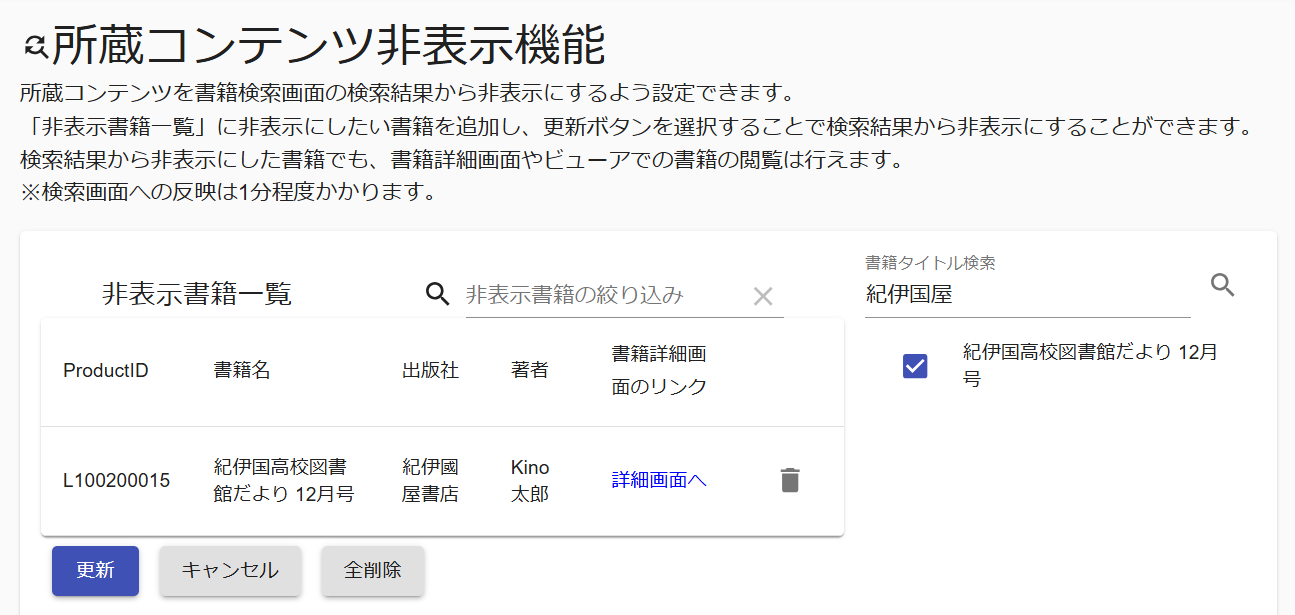Viewport: 1295px width, 615px height.
Task: Click the 所蔵コンテンツ非表示機能 page title
Action: click(329, 45)
